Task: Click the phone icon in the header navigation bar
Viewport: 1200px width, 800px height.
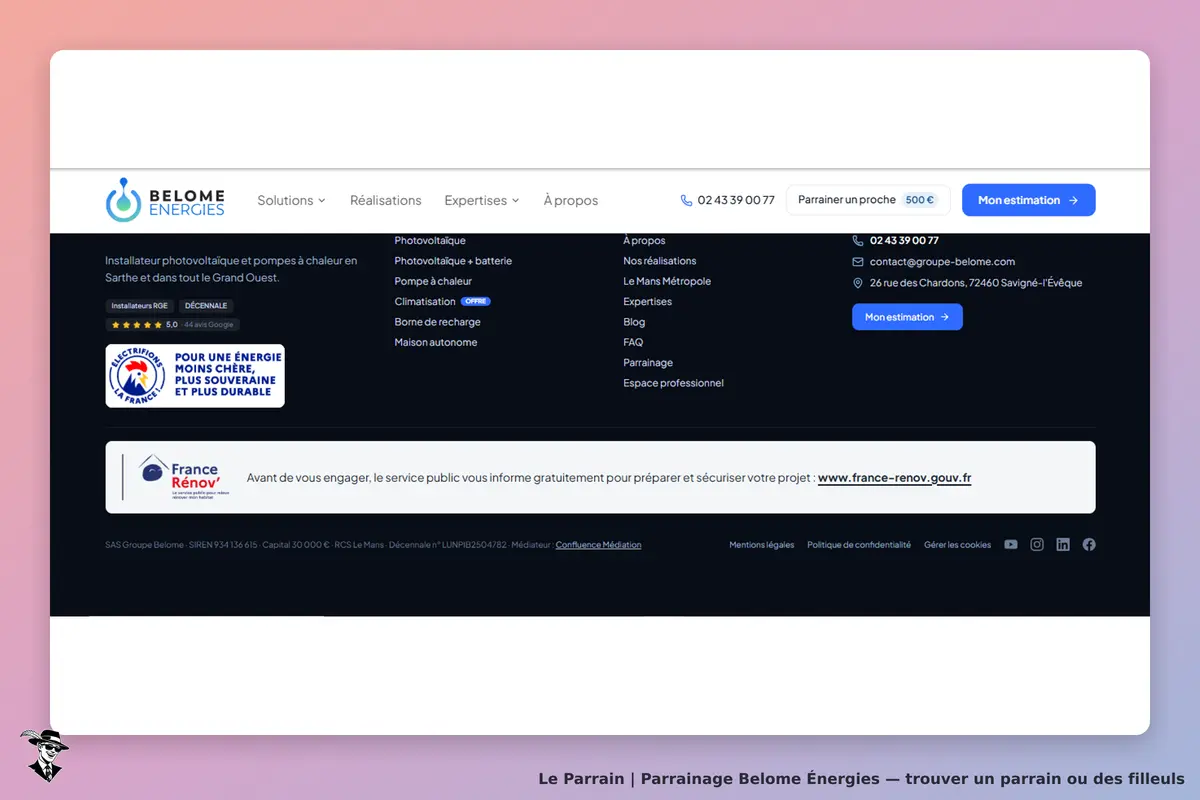Action: click(x=686, y=200)
